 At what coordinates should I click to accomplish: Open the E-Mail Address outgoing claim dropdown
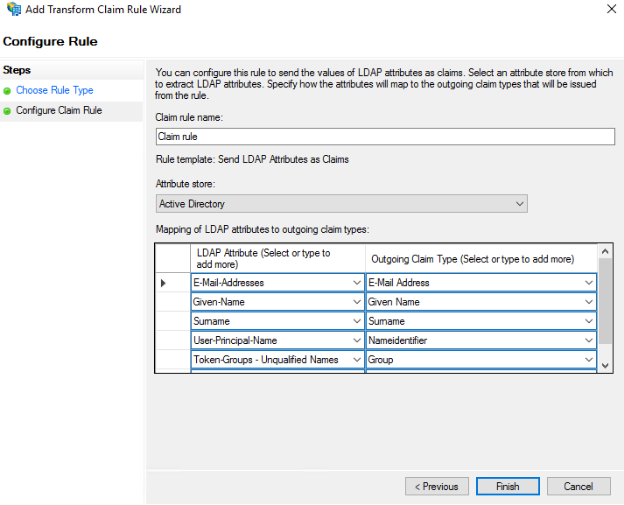coord(589,283)
